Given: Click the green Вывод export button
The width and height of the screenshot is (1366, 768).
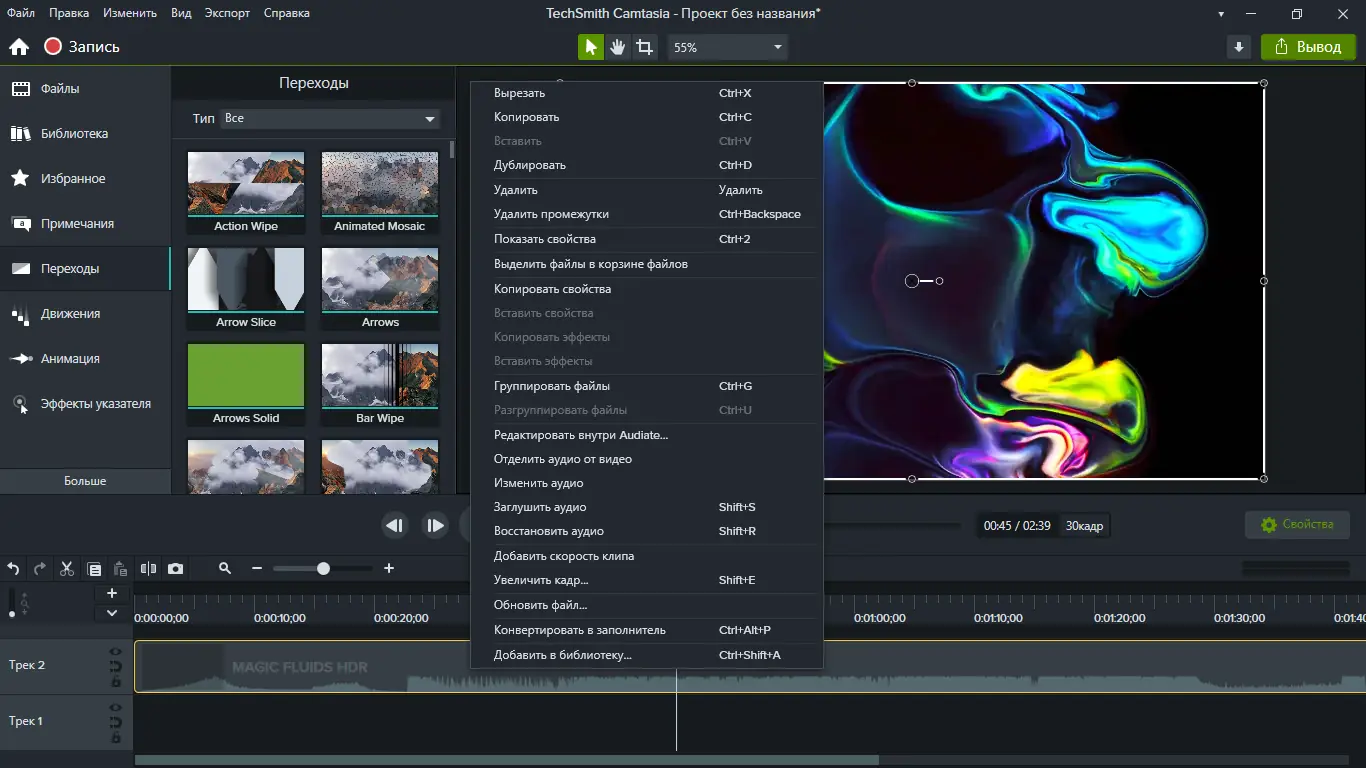Looking at the screenshot, I should point(1307,47).
